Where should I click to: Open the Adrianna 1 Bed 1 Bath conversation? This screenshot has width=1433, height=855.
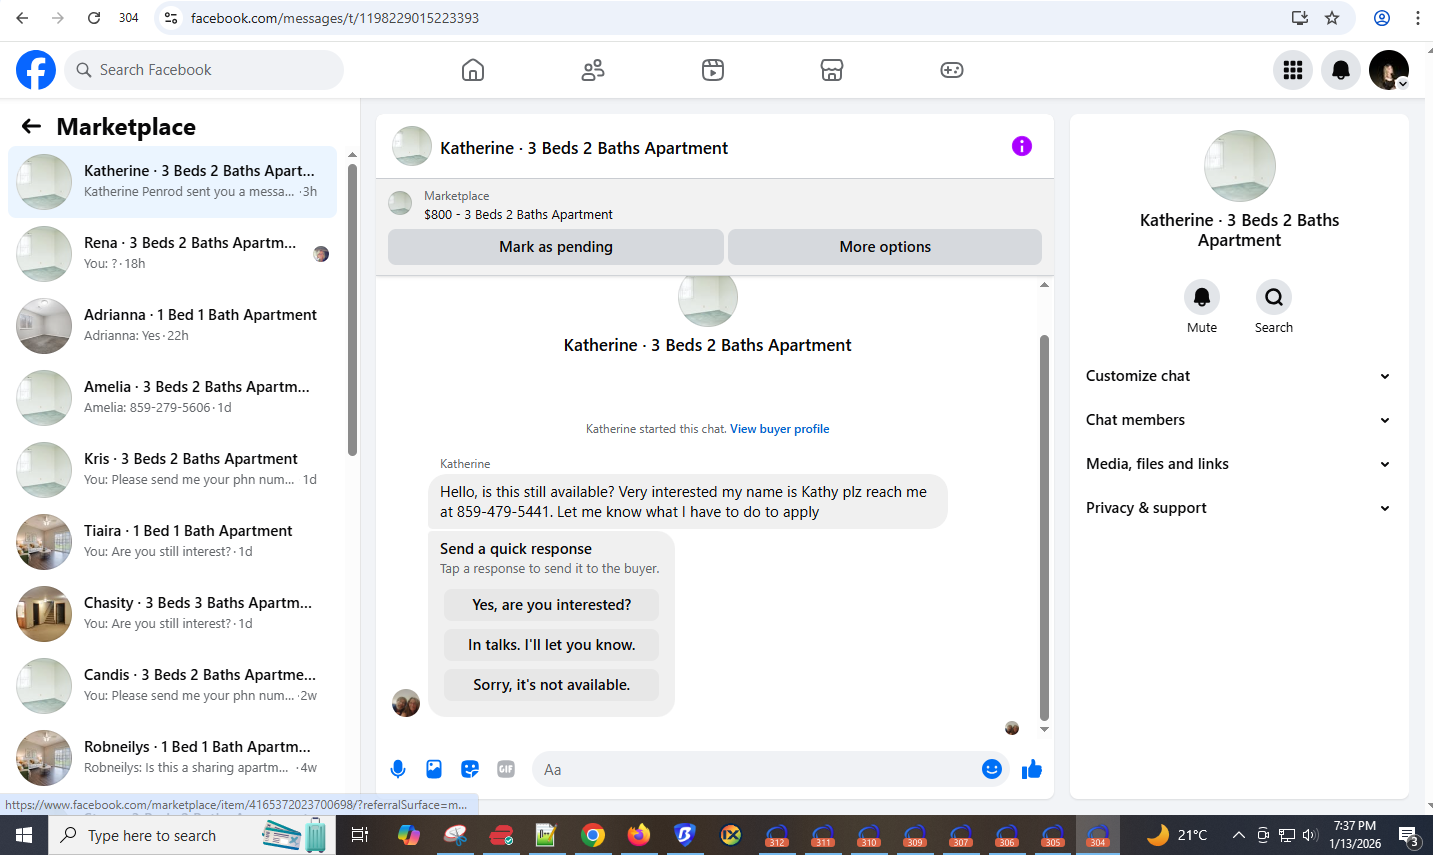[173, 325]
